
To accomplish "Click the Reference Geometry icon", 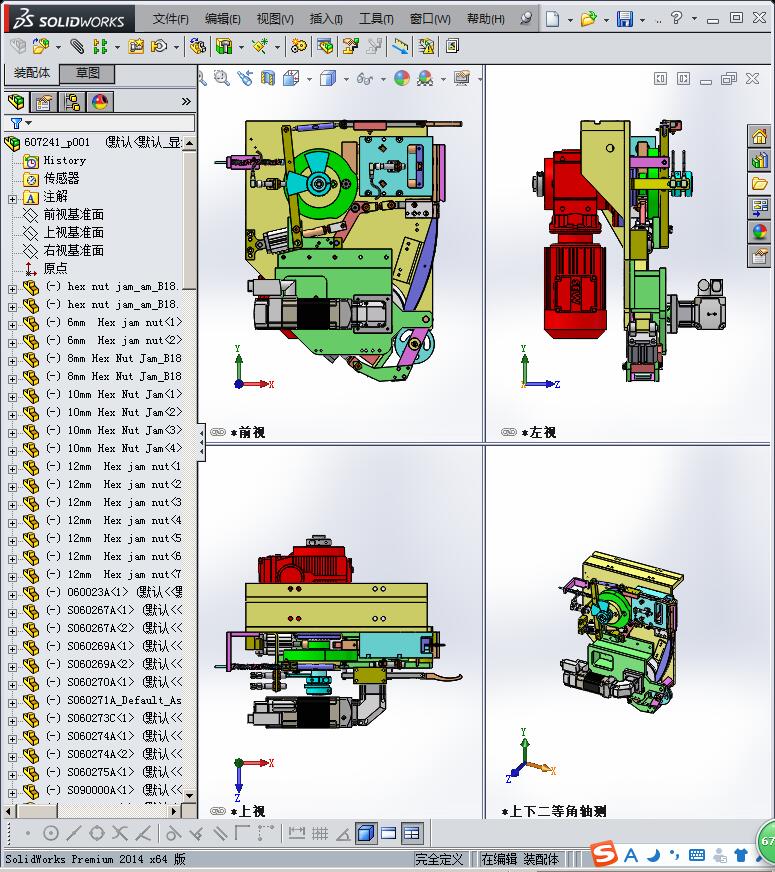I will (x=260, y=46).
